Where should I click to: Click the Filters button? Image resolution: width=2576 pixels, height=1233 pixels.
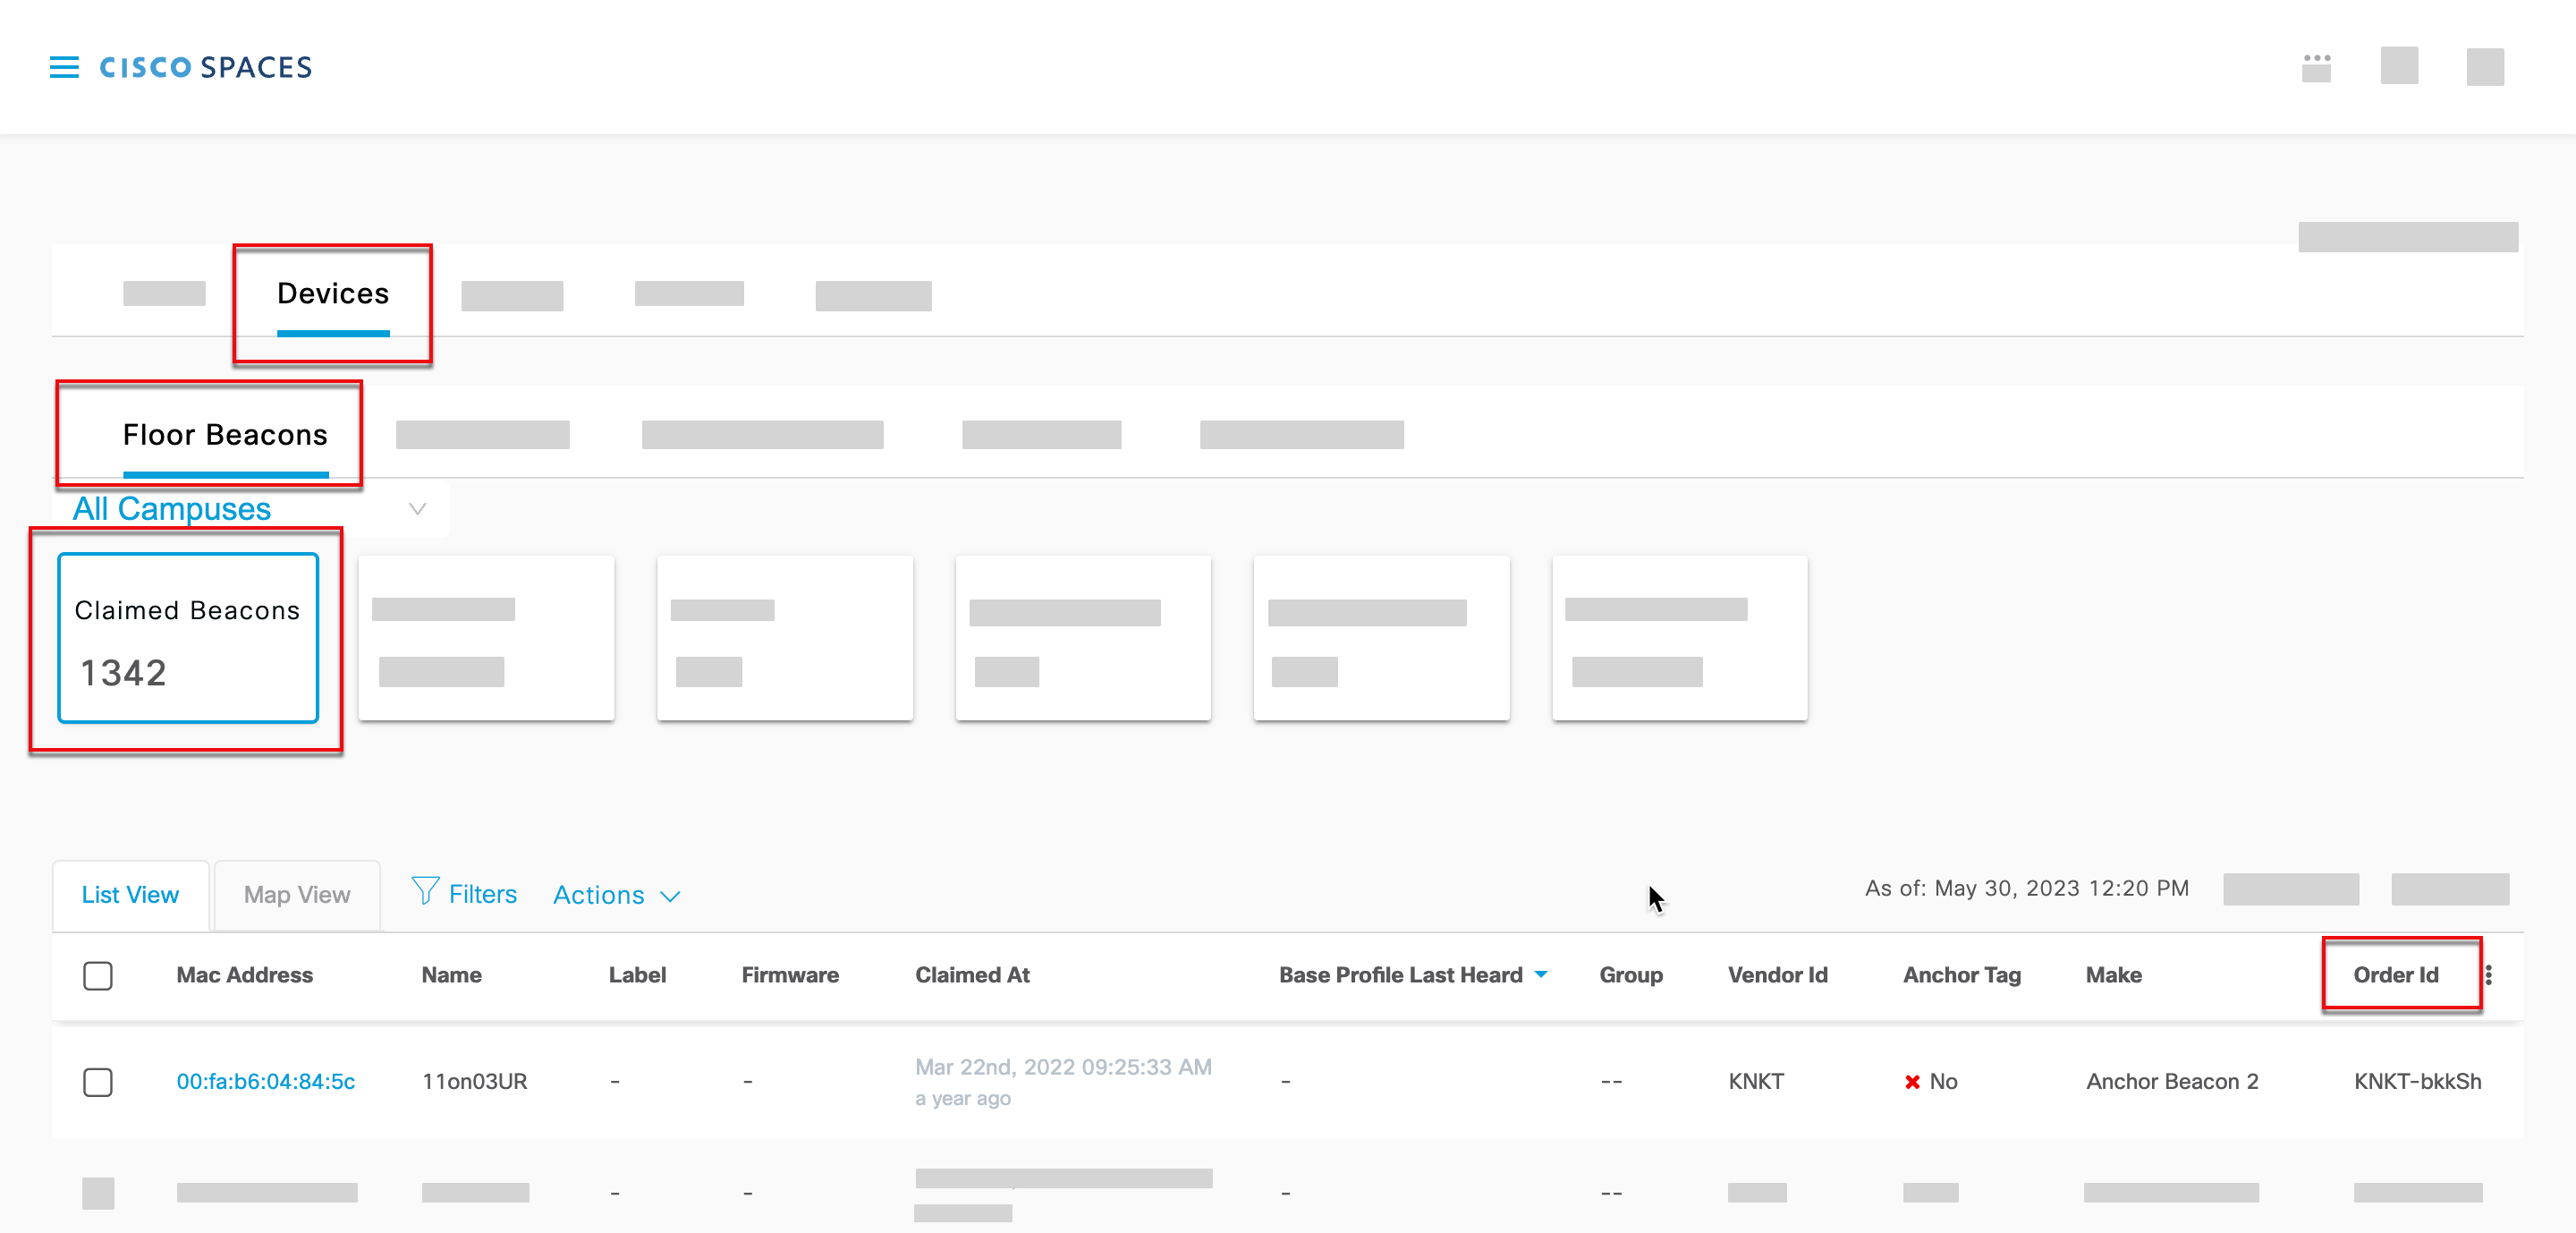(x=482, y=894)
